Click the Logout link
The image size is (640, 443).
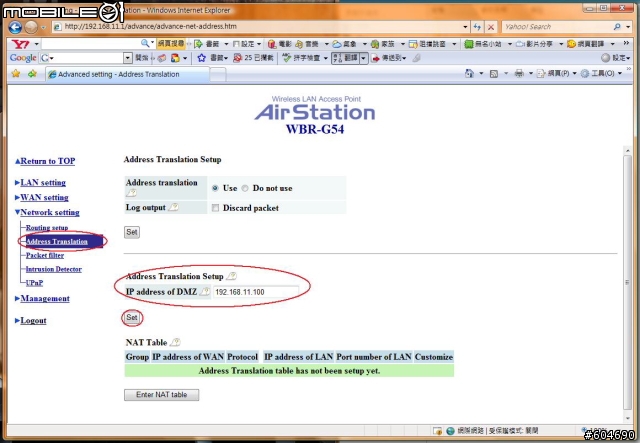pos(33,321)
